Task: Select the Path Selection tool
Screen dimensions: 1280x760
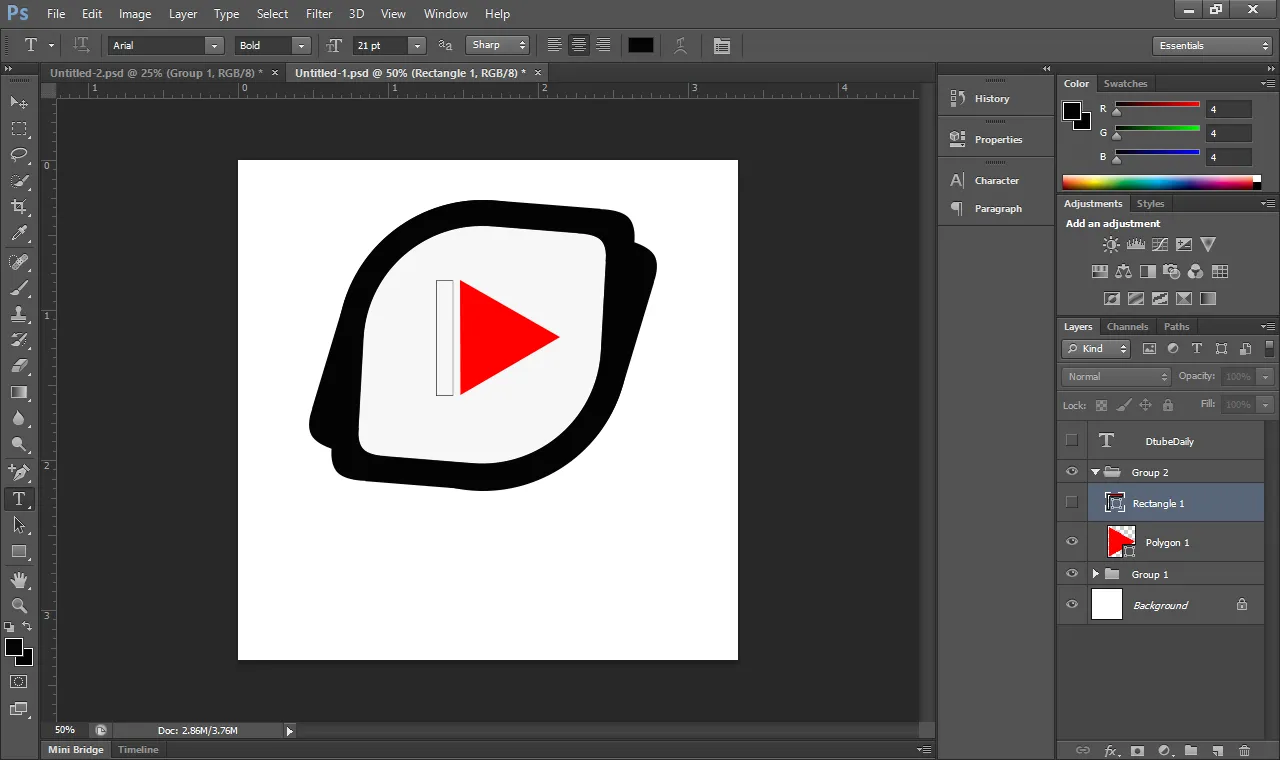Action: pos(19,524)
